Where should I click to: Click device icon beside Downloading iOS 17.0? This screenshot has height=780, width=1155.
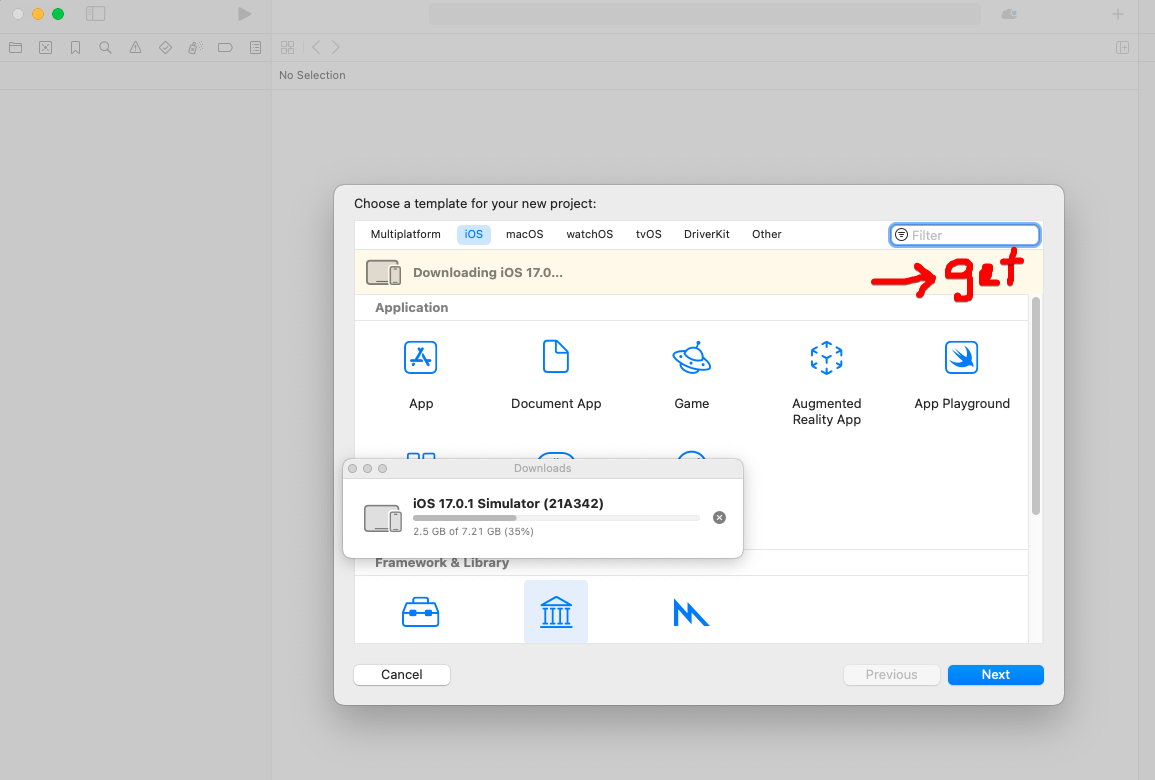tap(384, 273)
